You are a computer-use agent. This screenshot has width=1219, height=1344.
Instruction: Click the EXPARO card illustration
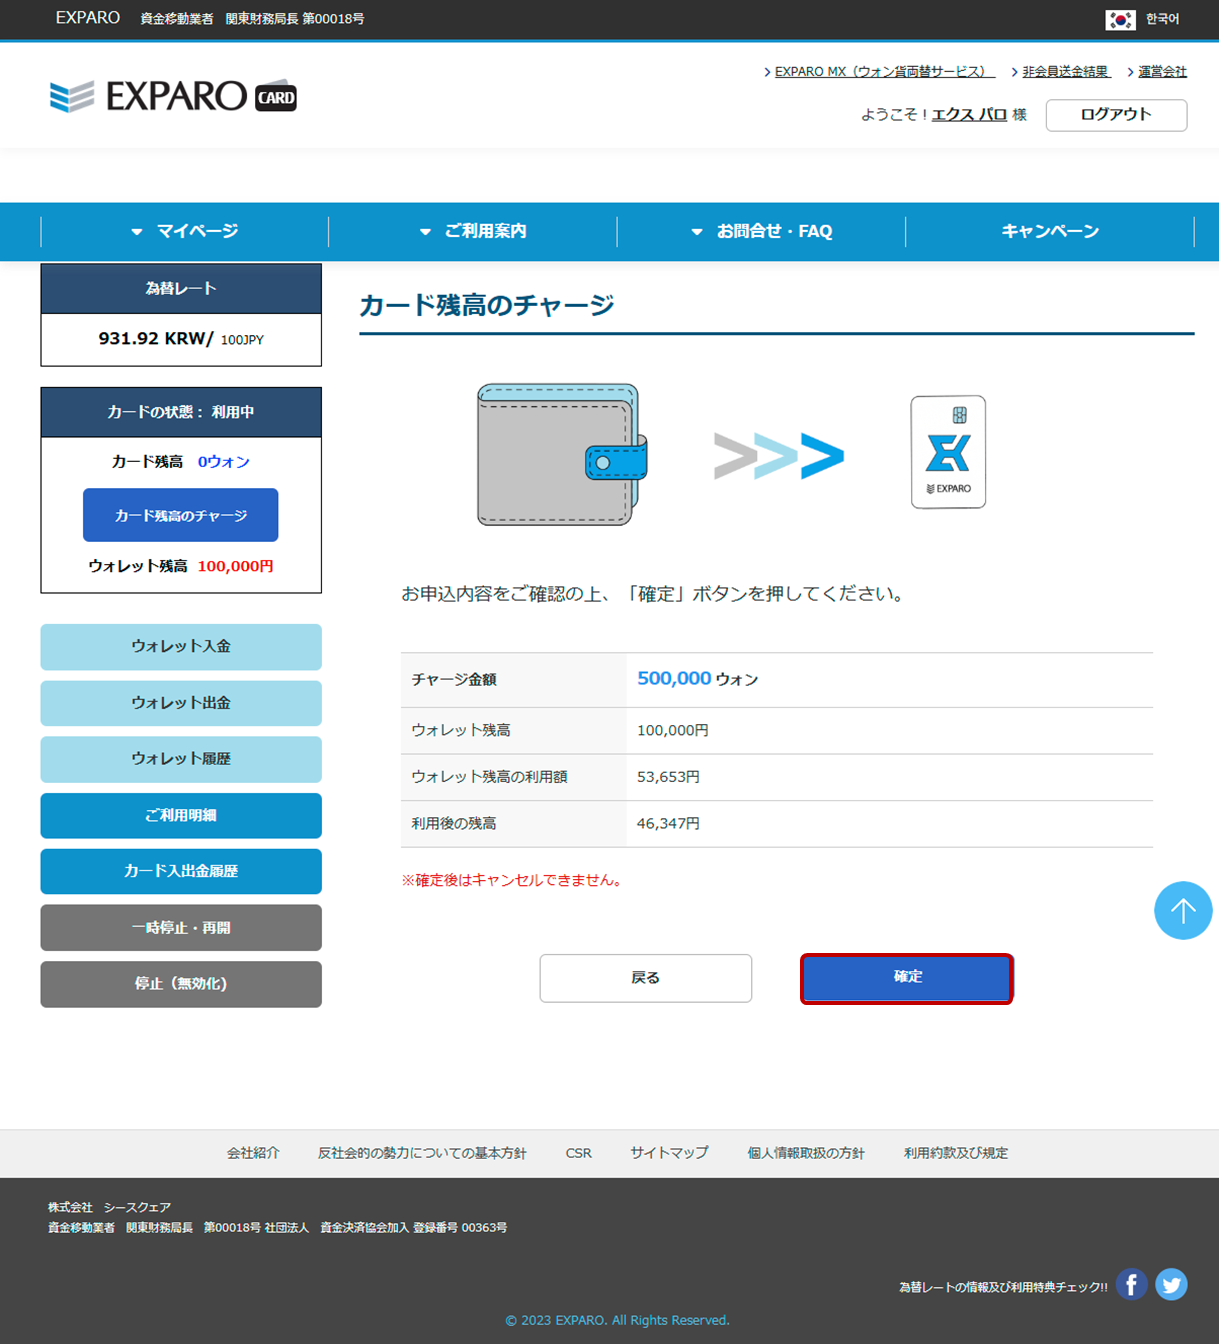click(948, 452)
